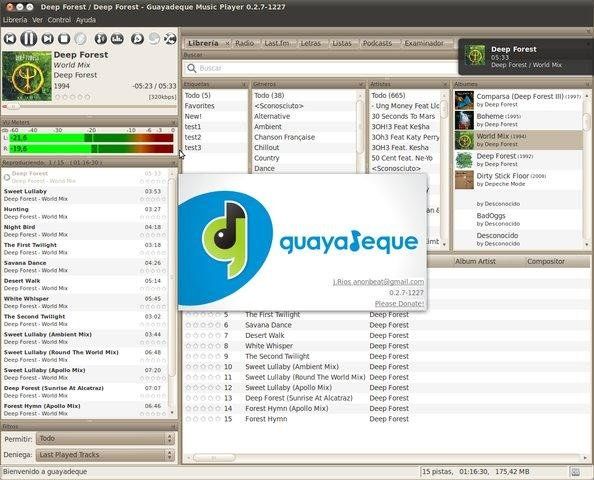
Task: Click the Álbumes list scroll down arrow
Action: [x=588, y=245]
